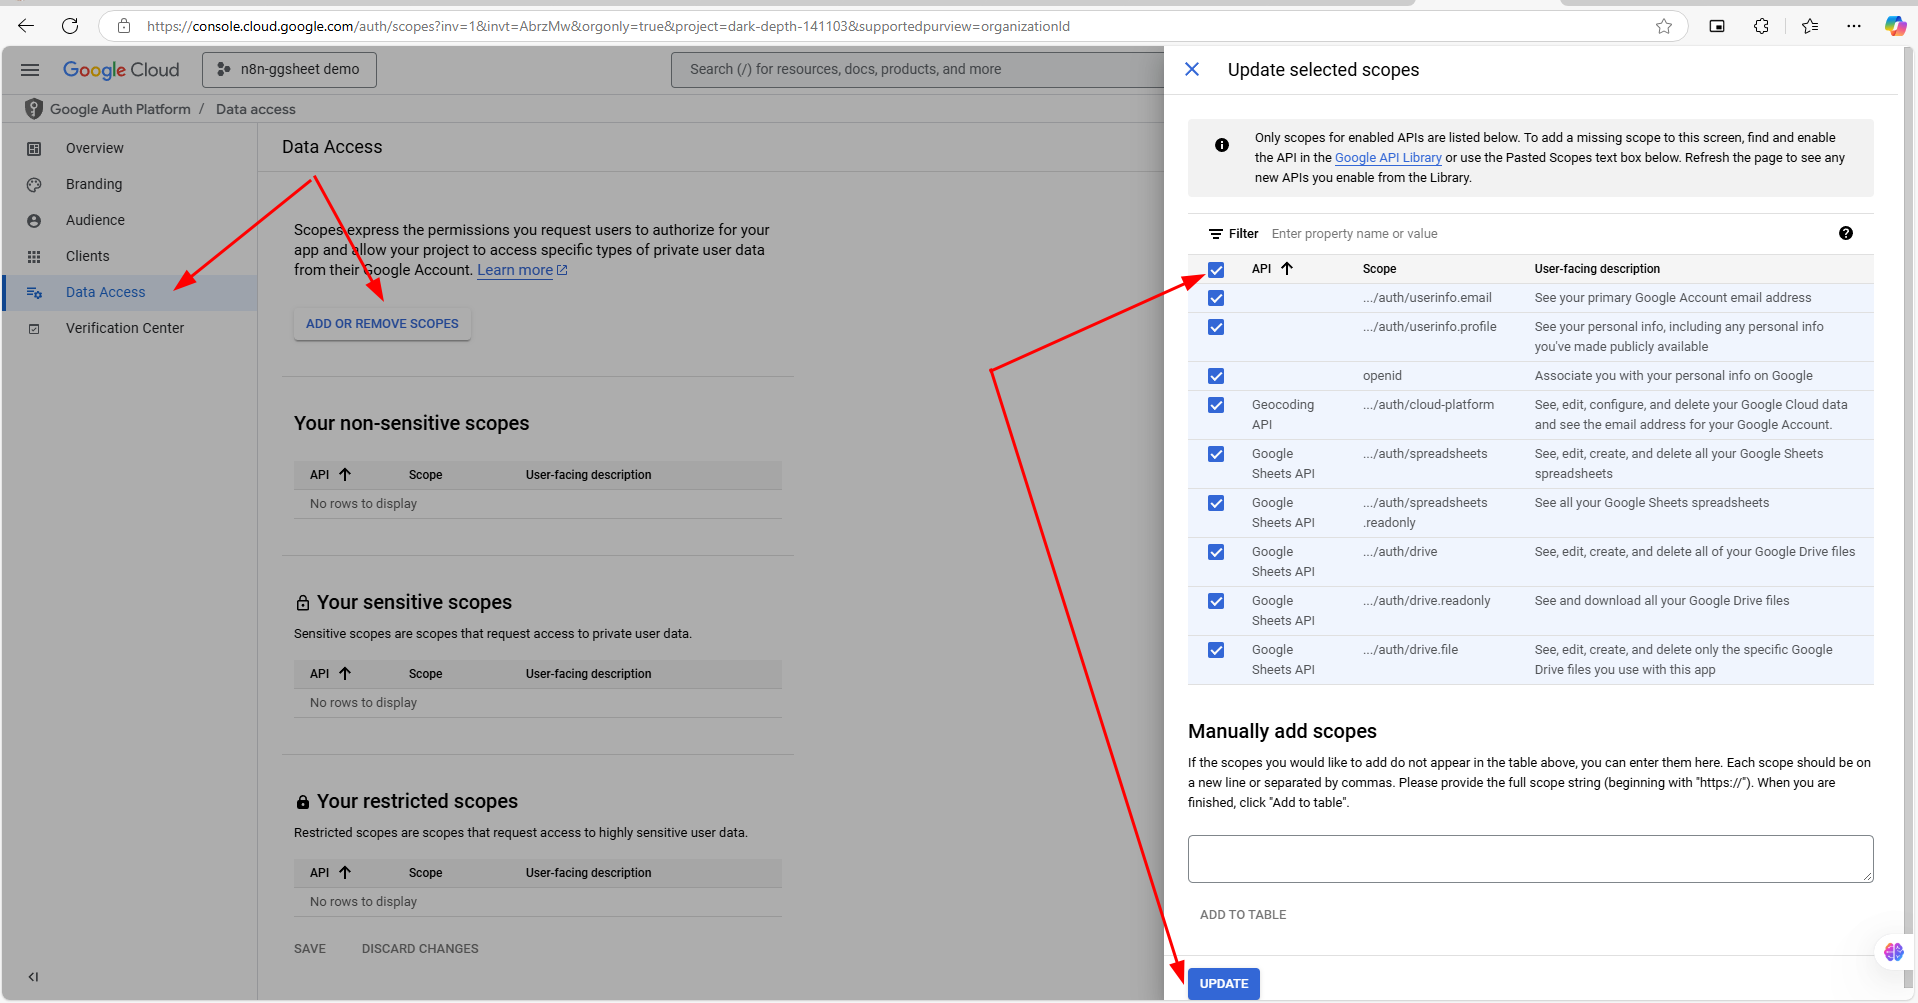Close the Update selected scopes panel

1192,69
